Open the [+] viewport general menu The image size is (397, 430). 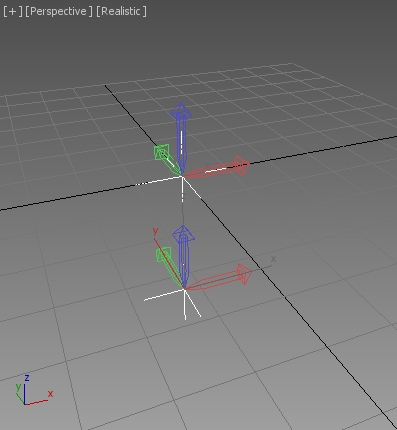[x=13, y=11]
